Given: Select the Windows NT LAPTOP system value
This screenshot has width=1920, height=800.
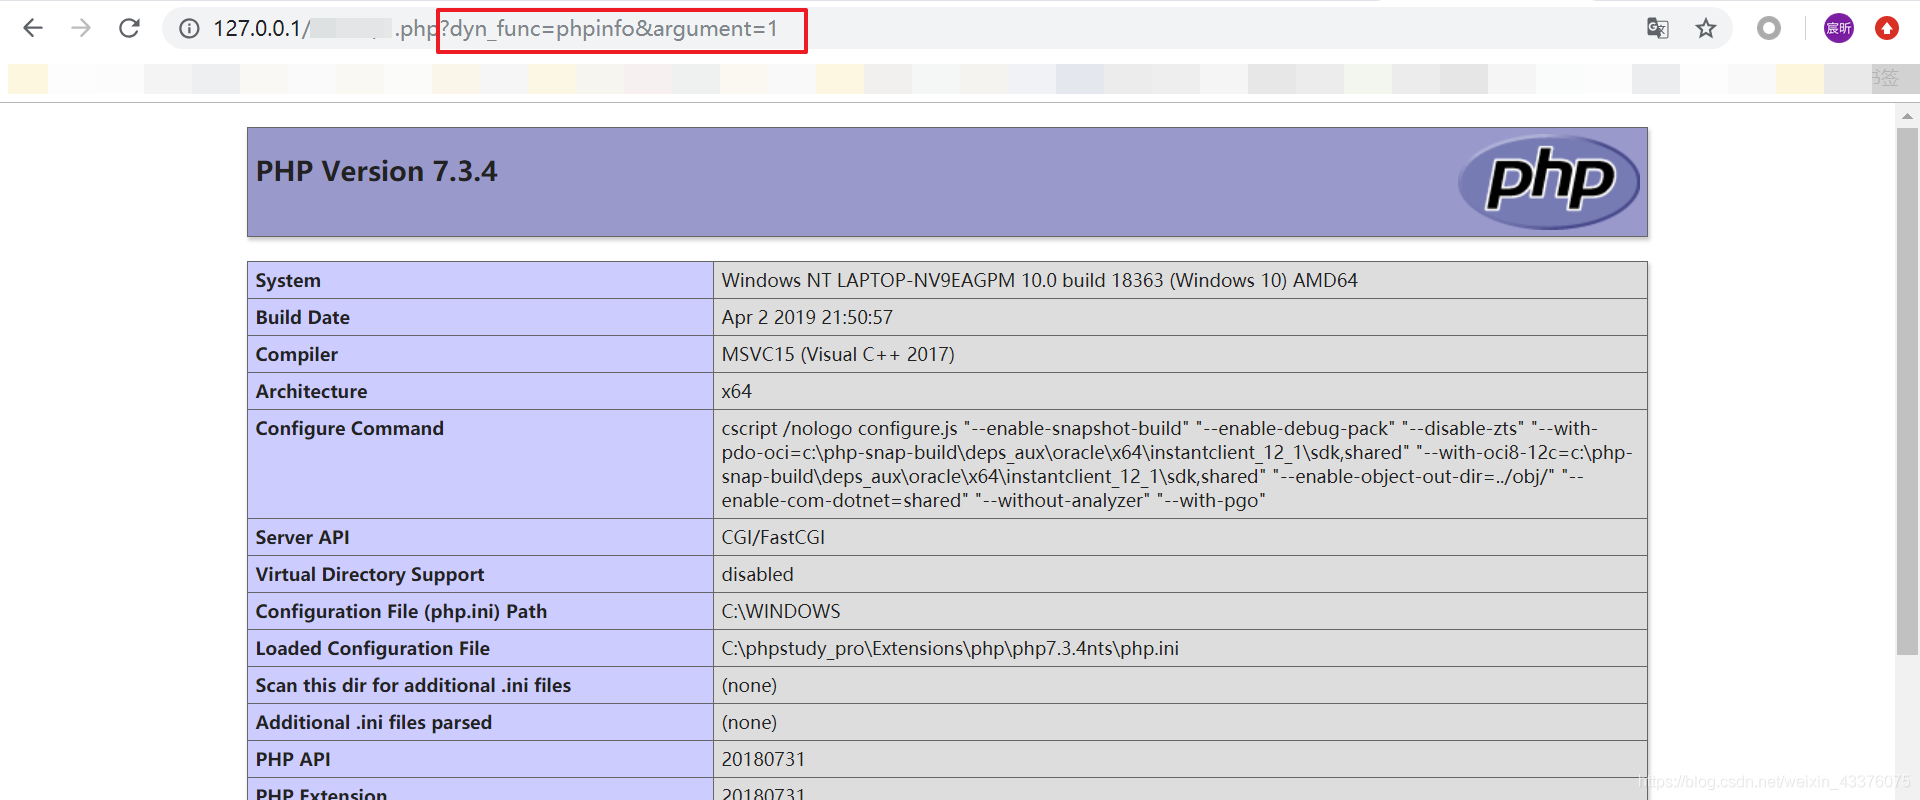Looking at the screenshot, I should (x=1039, y=280).
